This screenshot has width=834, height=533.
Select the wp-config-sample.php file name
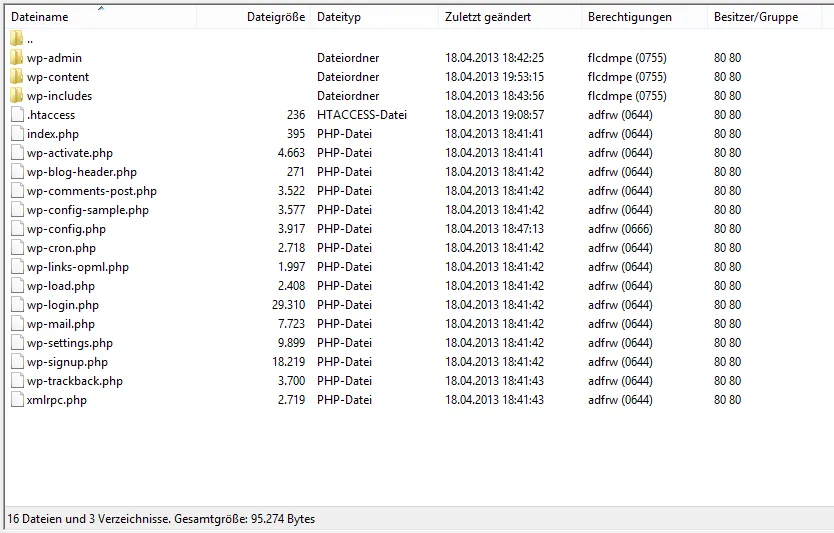[88, 210]
